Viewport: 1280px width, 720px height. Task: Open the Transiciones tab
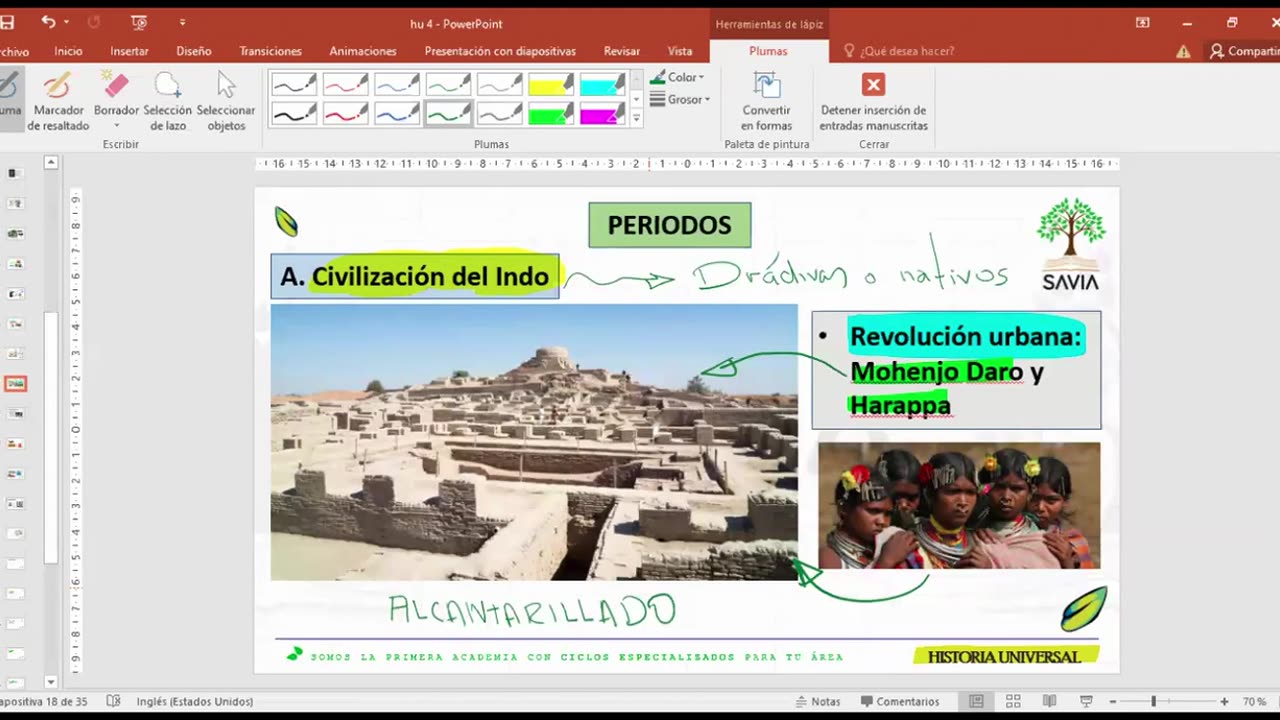(270, 51)
